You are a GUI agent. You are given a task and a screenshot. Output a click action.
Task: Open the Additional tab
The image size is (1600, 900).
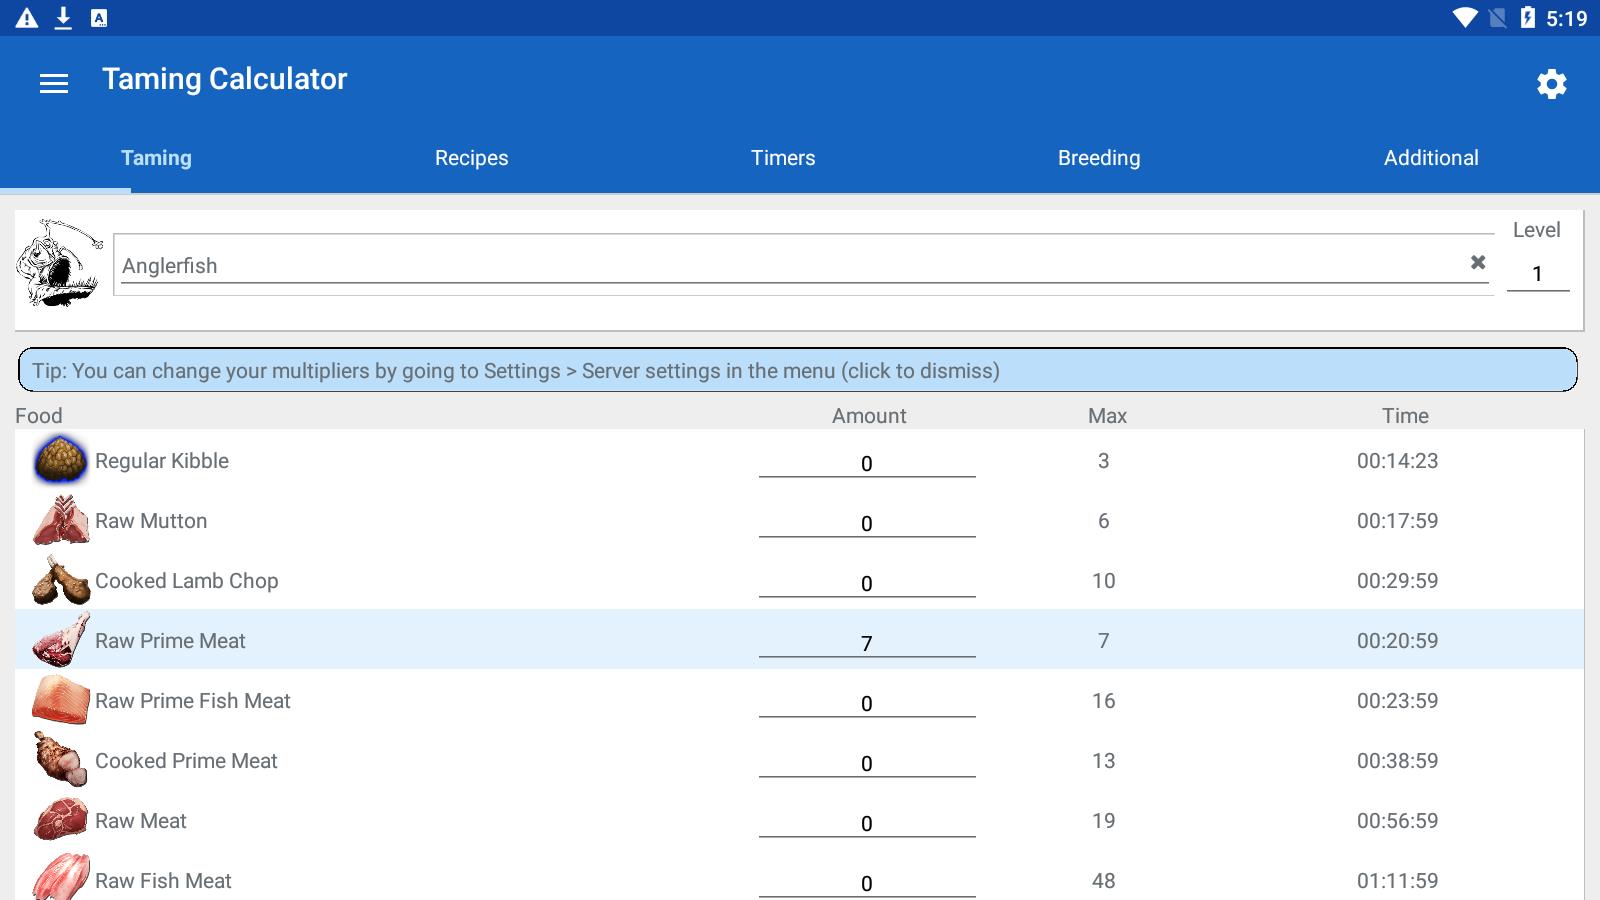click(1430, 158)
